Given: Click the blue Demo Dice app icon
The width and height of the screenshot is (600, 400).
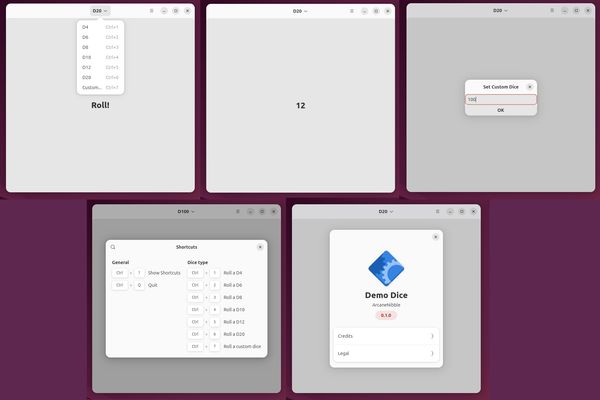Looking at the screenshot, I should [x=386, y=268].
